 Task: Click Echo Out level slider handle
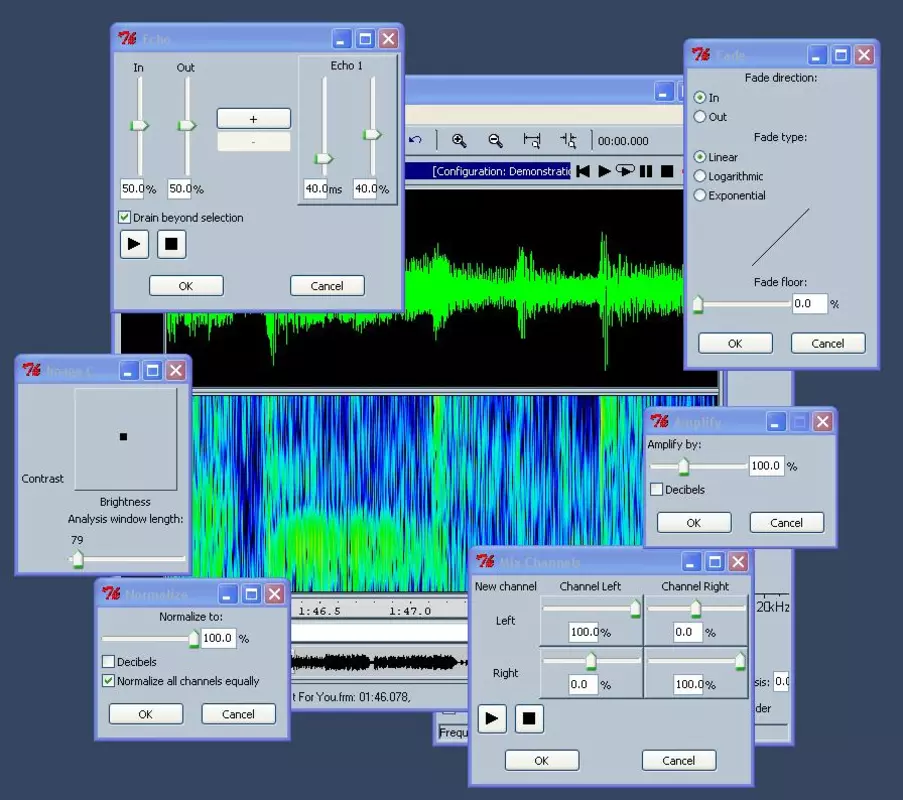(187, 125)
